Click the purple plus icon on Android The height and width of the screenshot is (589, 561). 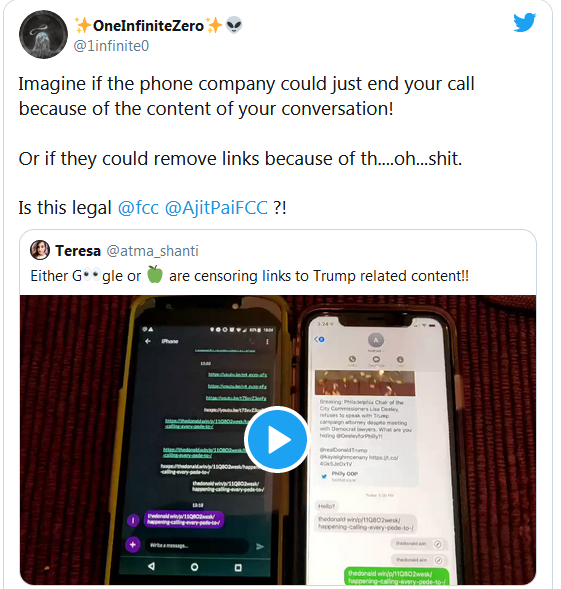133,545
